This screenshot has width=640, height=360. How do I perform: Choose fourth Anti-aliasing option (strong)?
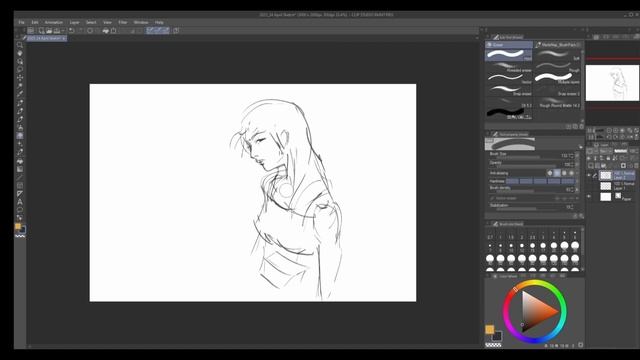pyautogui.click(x=571, y=173)
